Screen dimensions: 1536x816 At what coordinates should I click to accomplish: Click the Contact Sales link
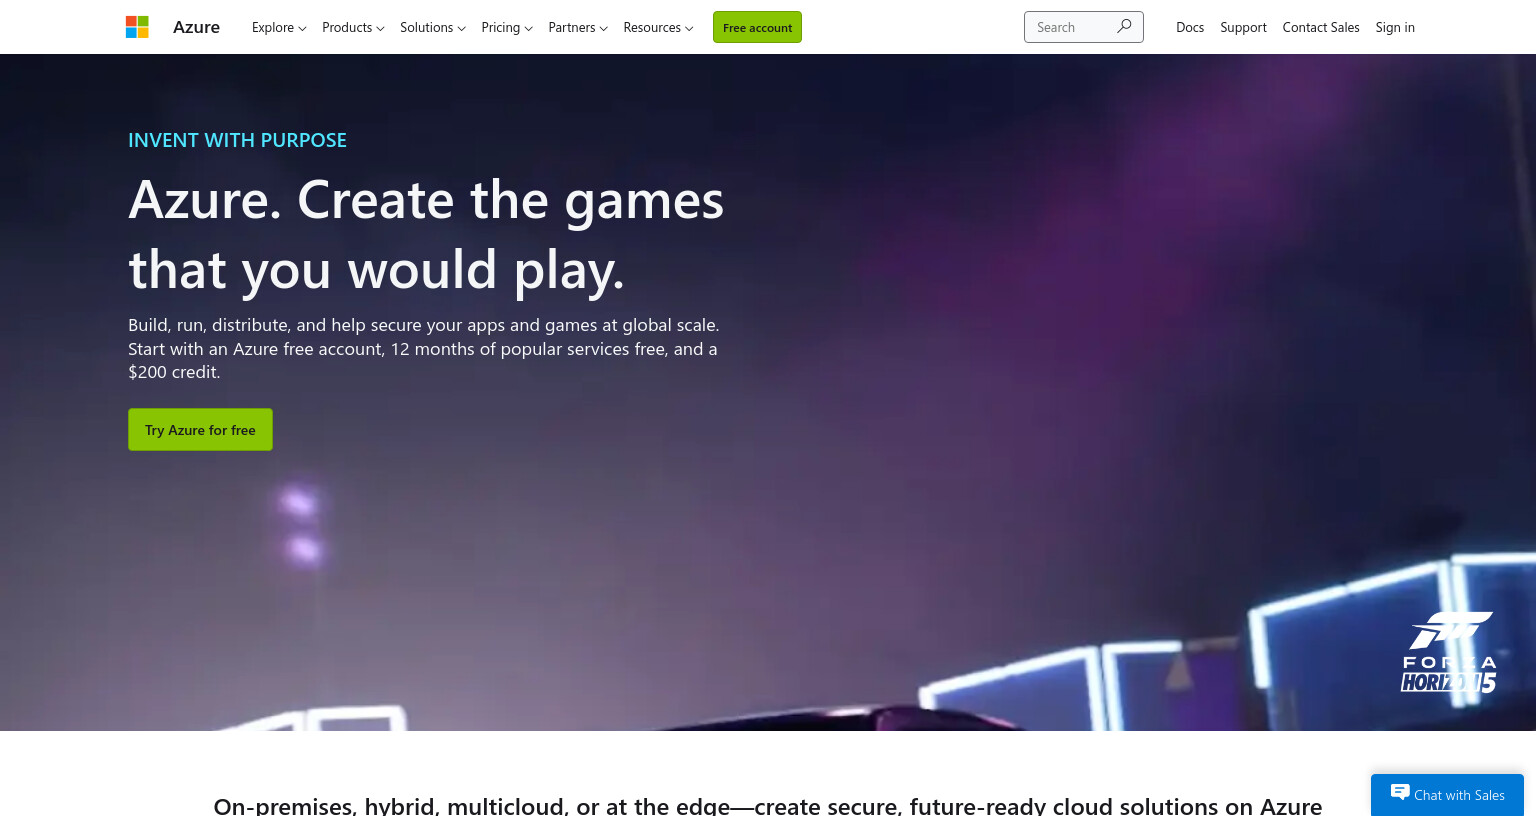pos(1321,27)
